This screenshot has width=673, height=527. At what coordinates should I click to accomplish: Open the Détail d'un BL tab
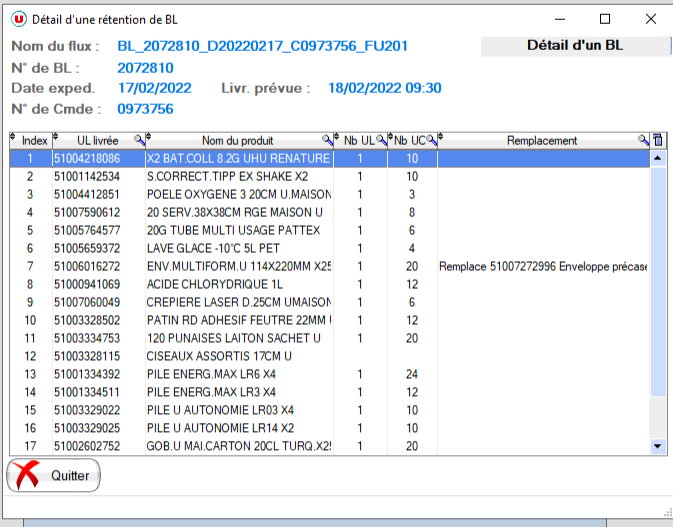[x=574, y=45]
